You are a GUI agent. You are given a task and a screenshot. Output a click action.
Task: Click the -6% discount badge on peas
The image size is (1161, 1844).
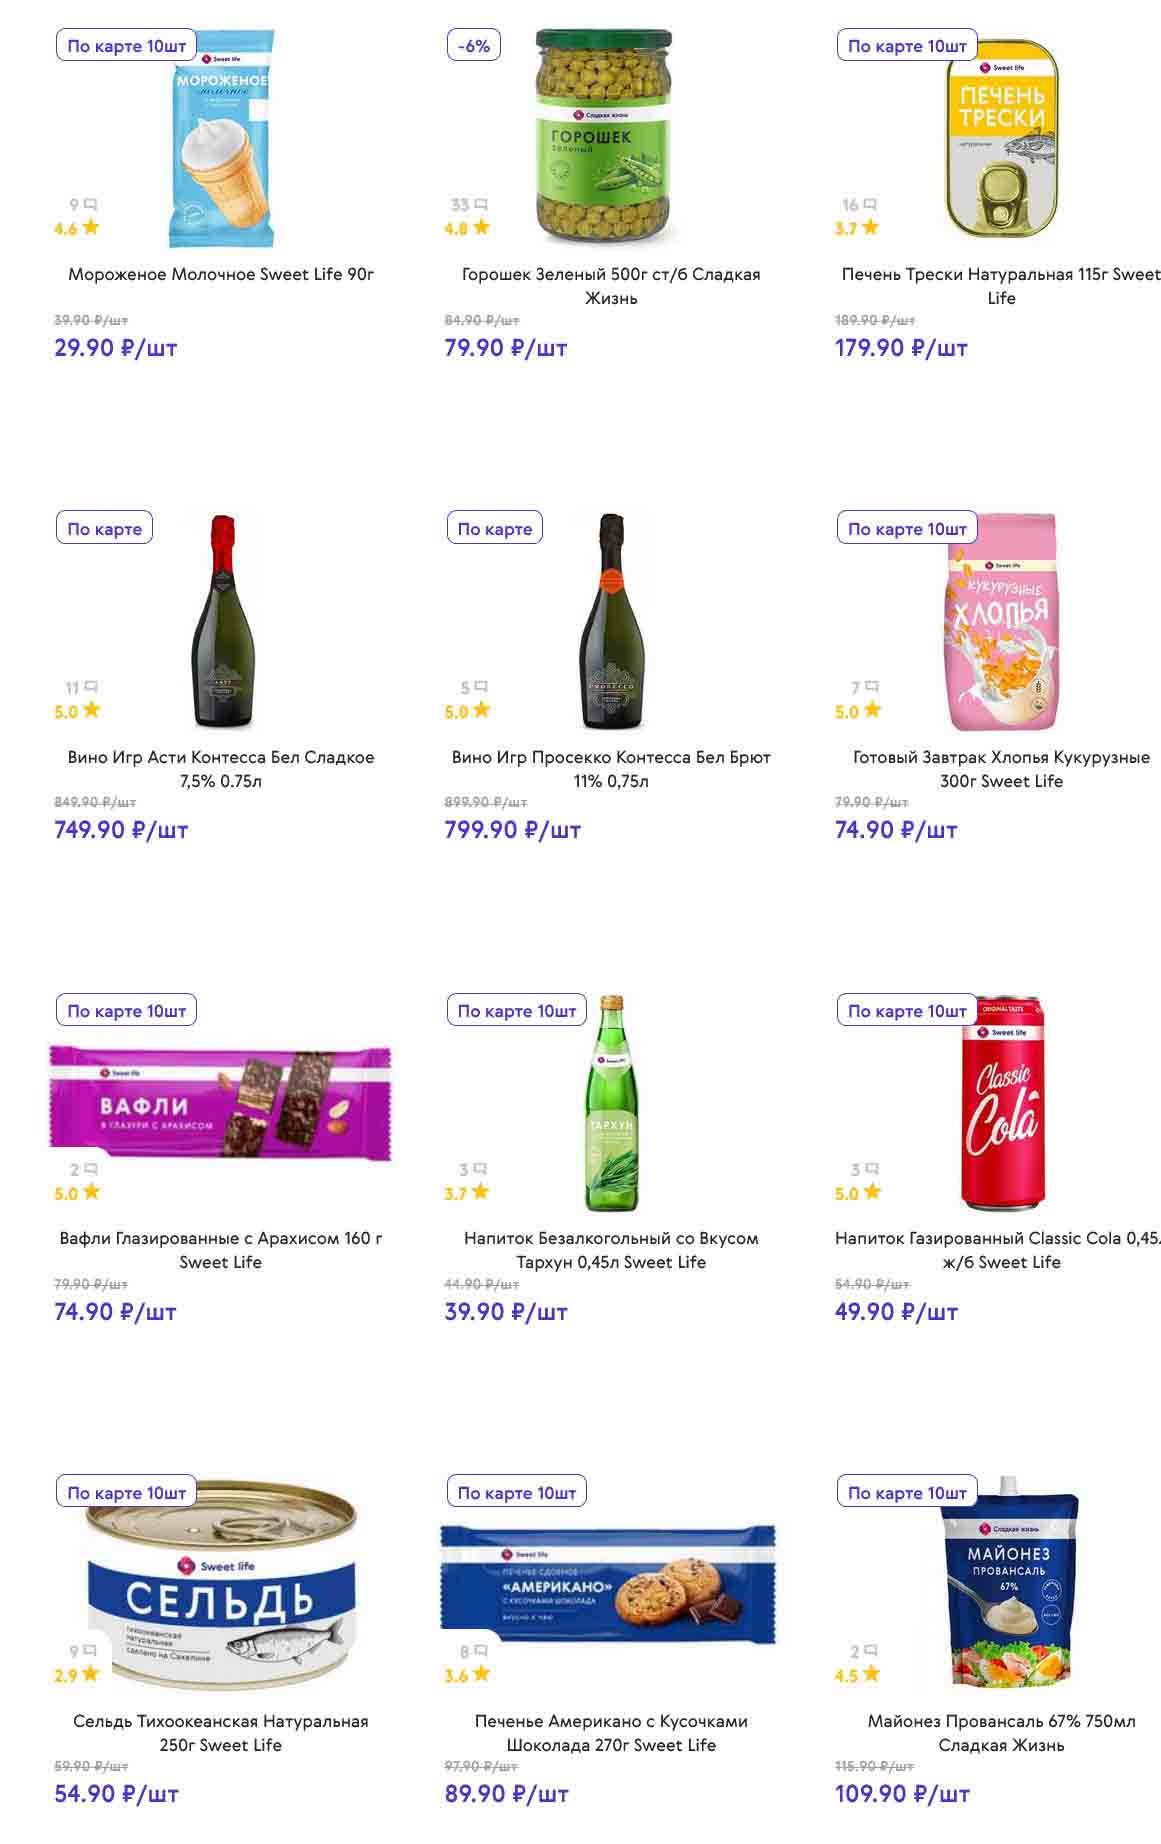[474, 46]
